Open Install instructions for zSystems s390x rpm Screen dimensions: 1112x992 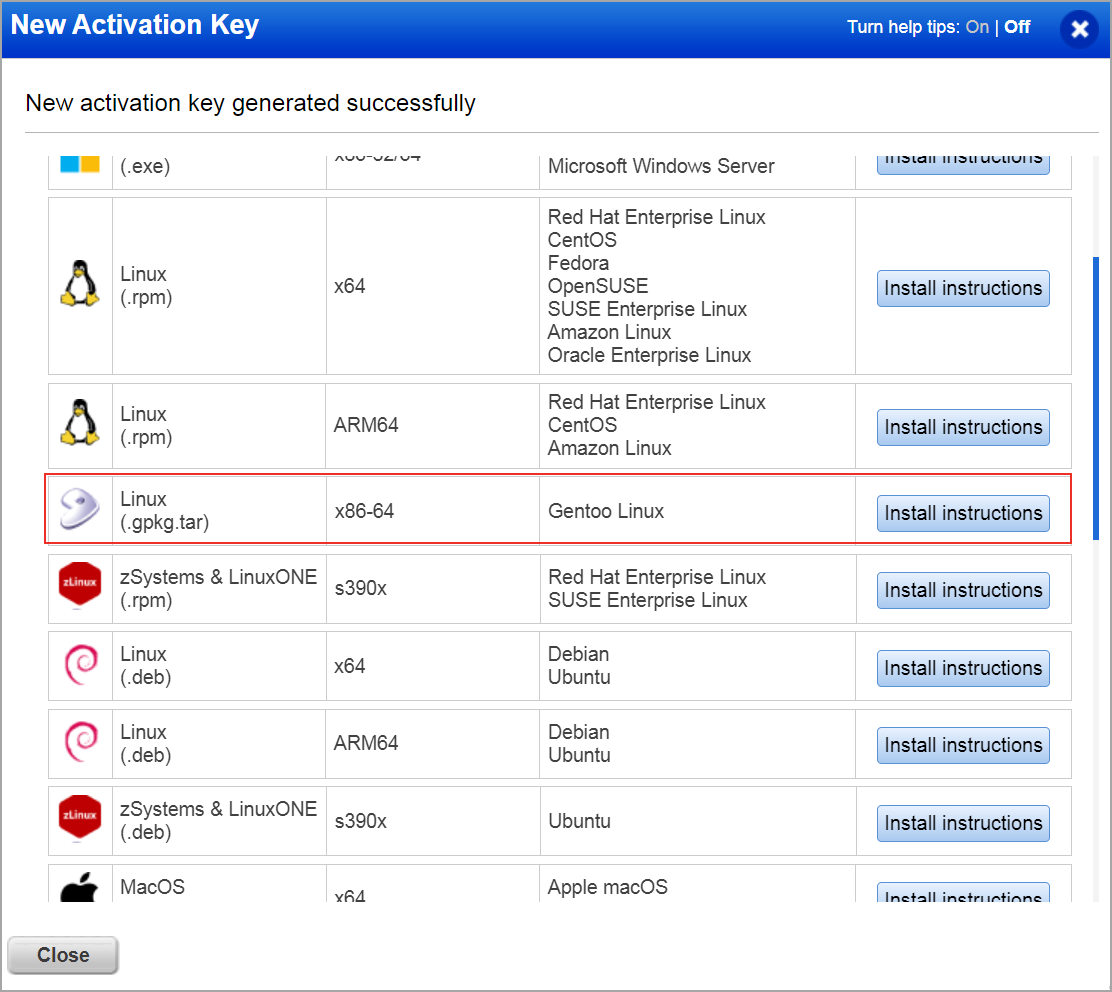pos(963,590)
